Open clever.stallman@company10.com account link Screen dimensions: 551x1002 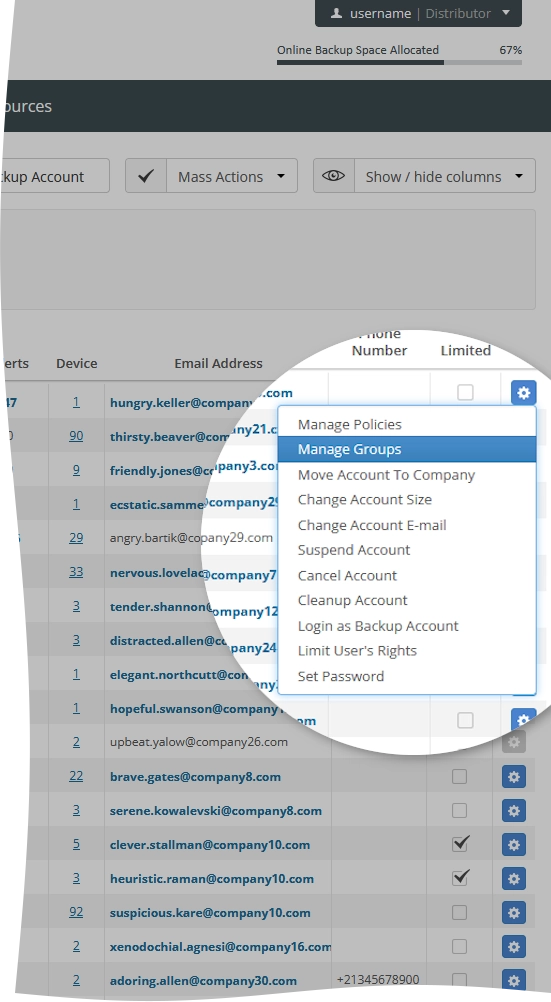click(x=210, y=844)
